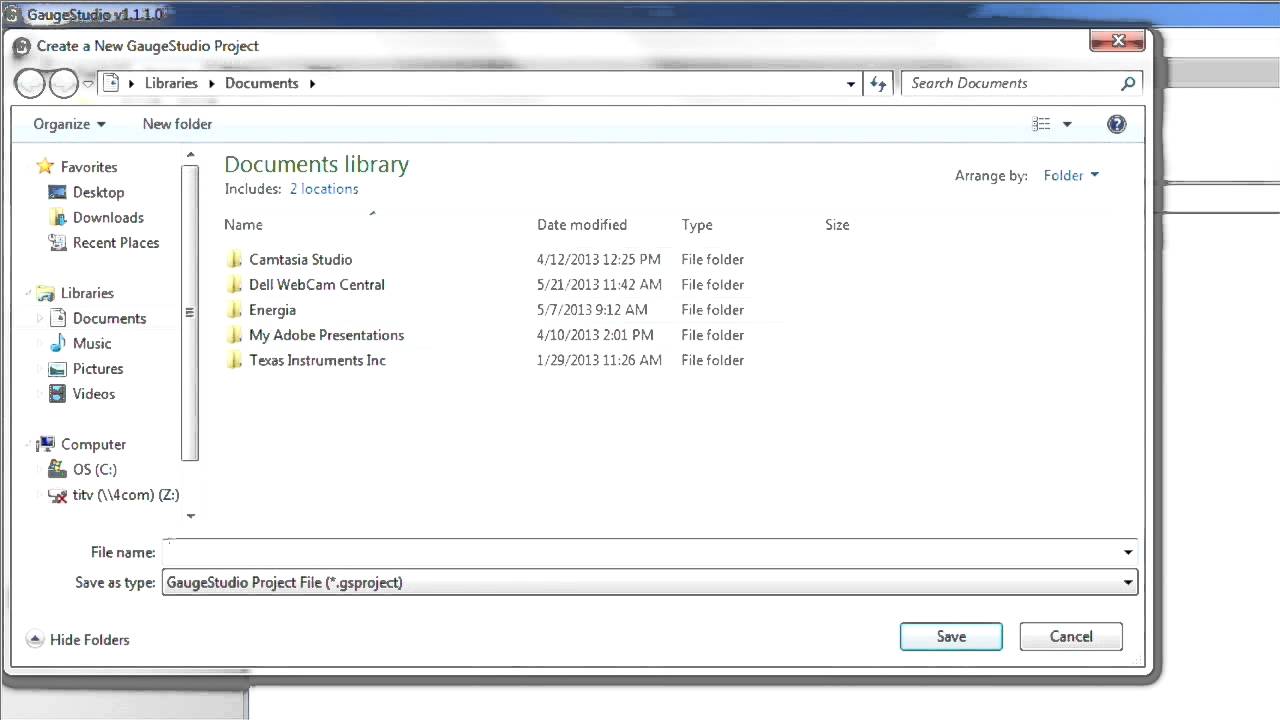Select the Energia folder
The width and height of the screenshot is (1280, 720).
pyautogui.click(x=272, y=310)
